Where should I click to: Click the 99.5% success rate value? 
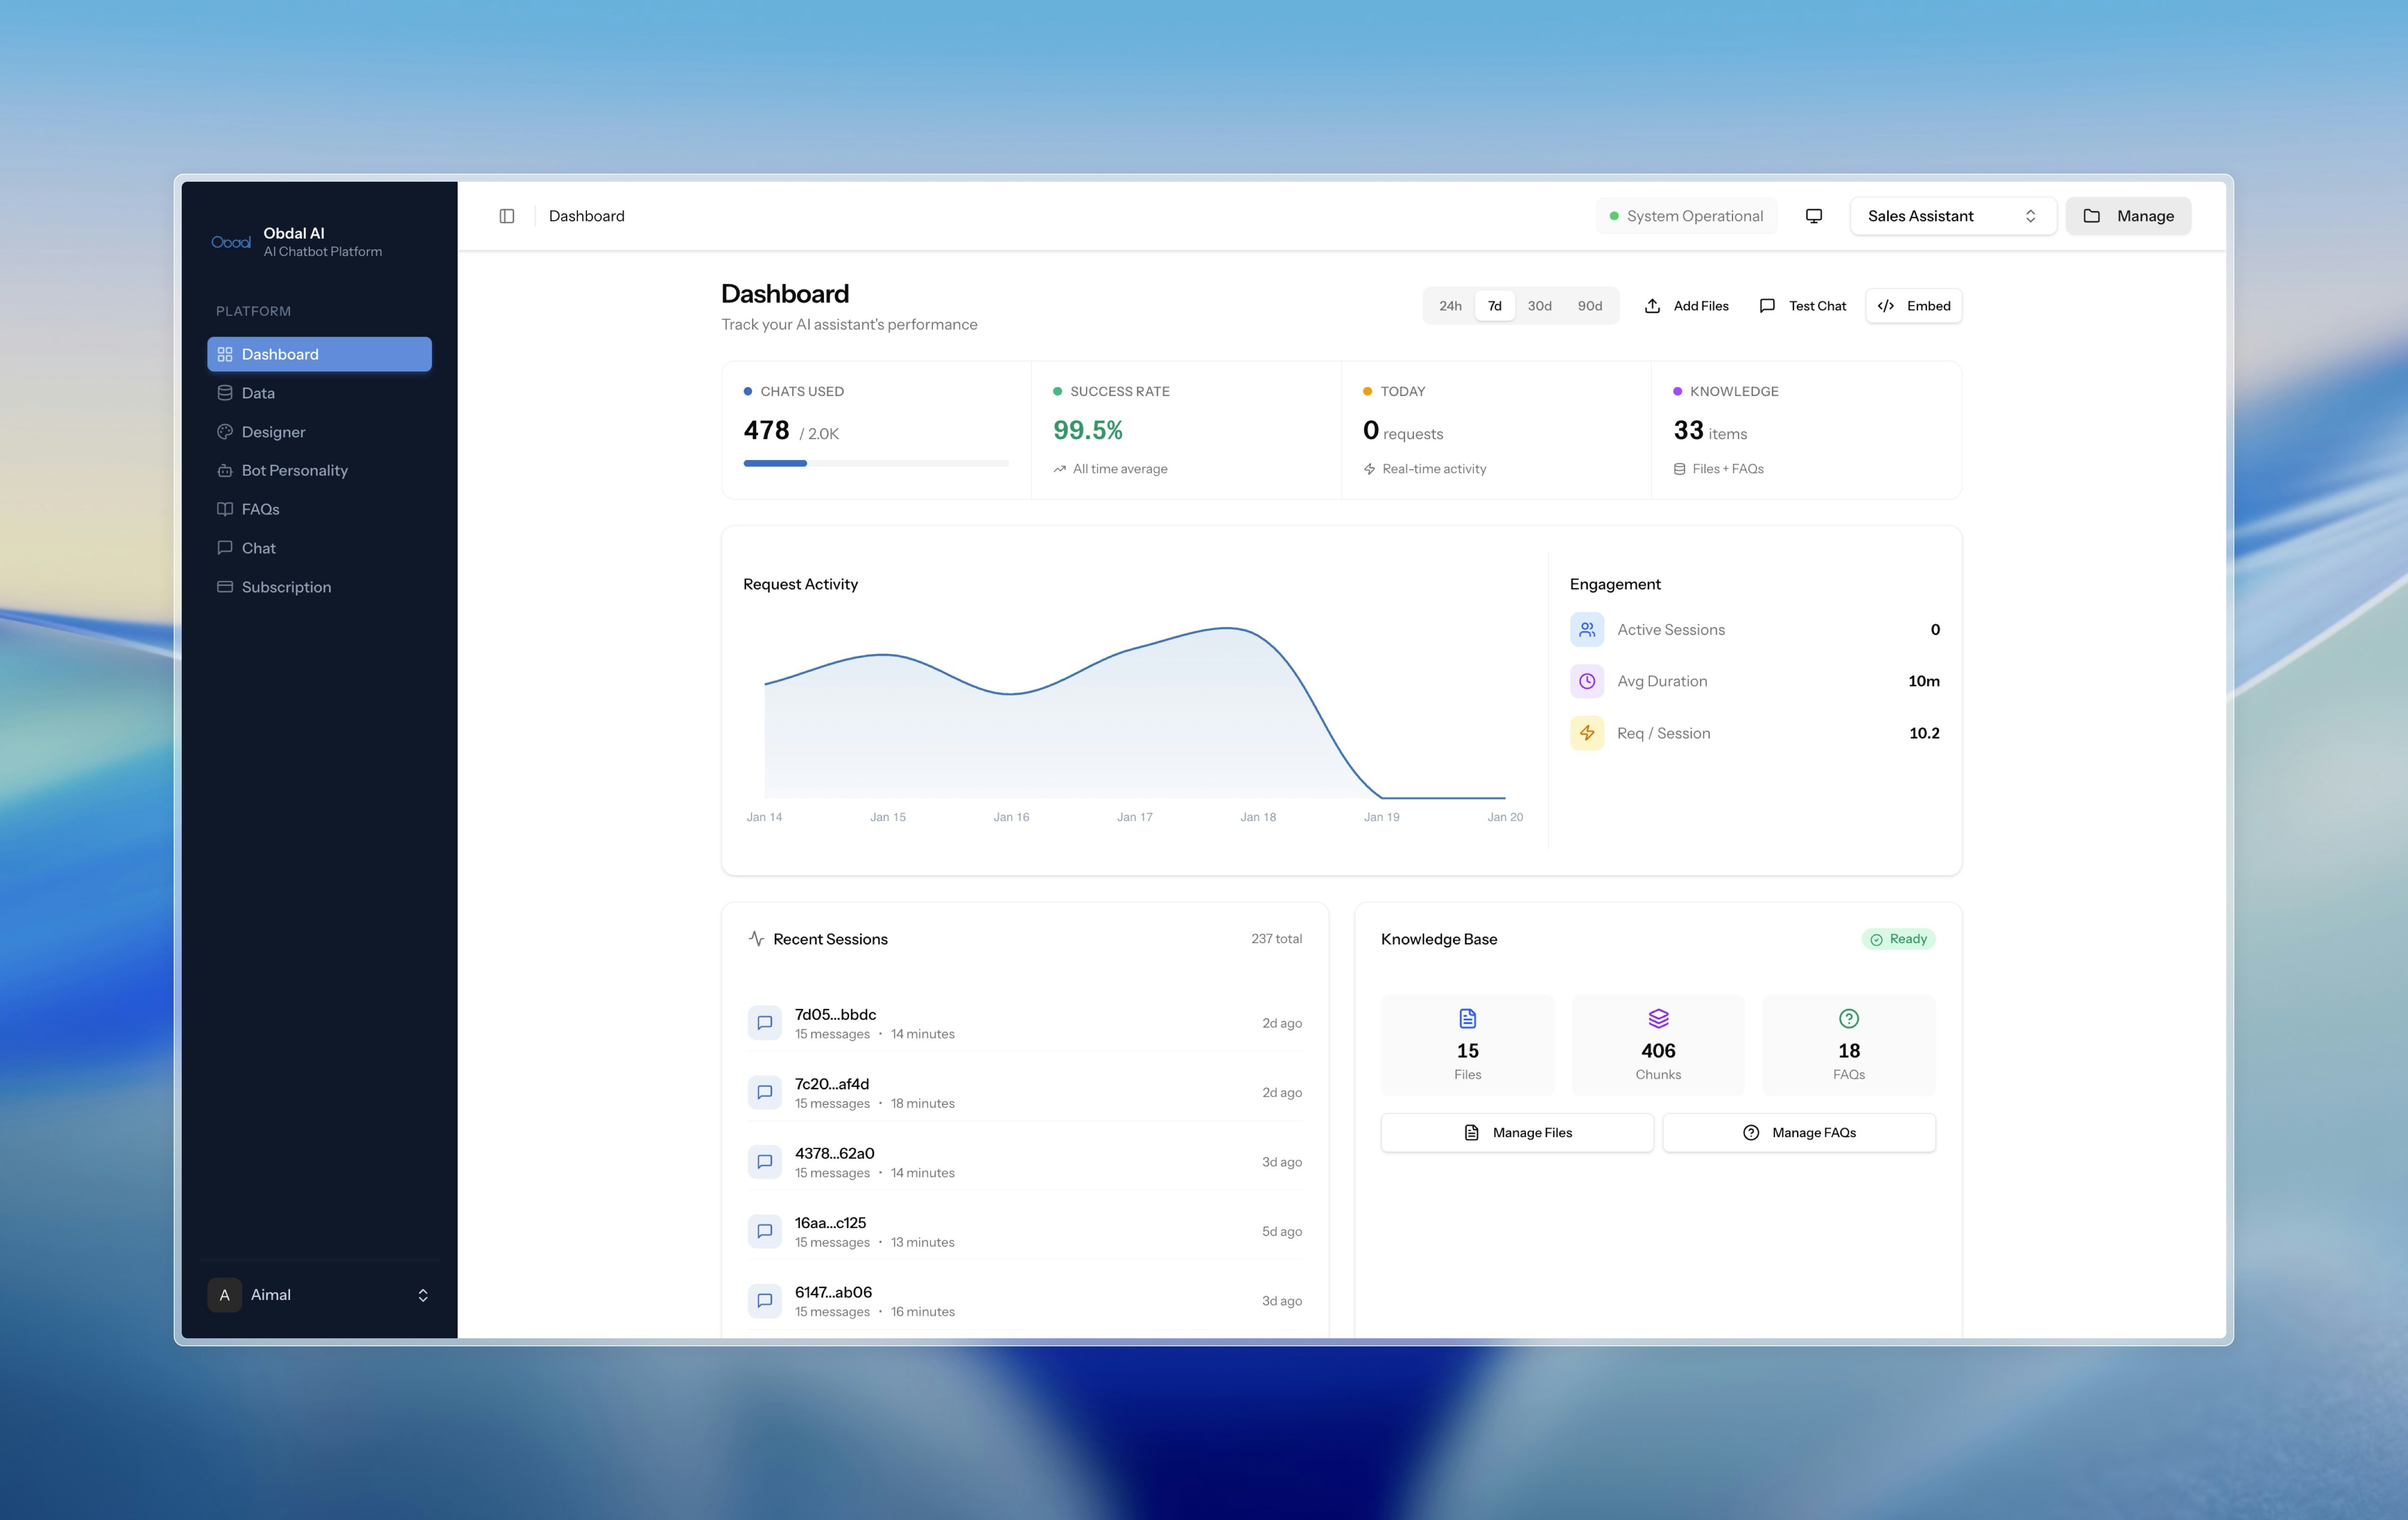tap(1088, 431)
